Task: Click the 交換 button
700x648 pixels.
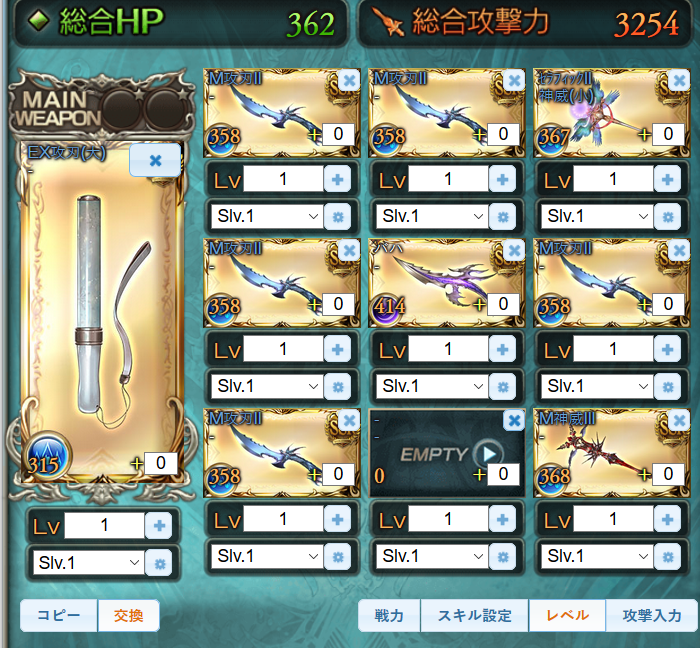Action: (129, 615)
